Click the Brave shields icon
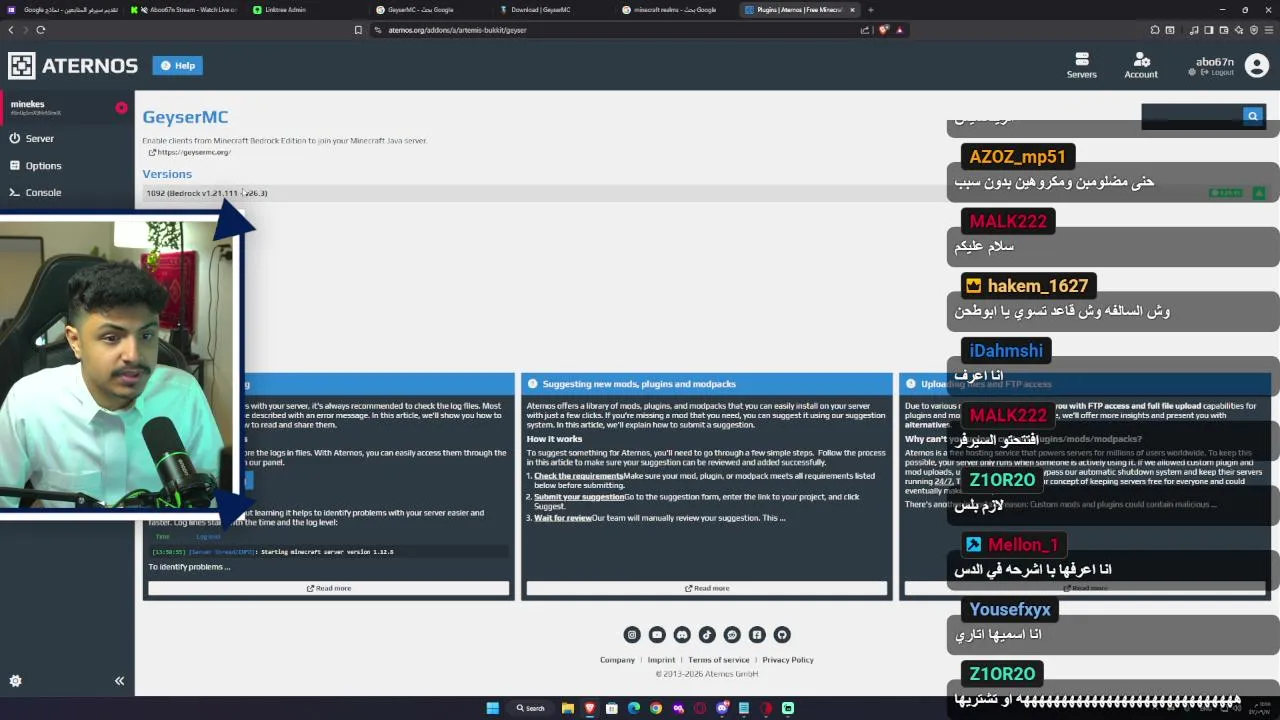The width and height of the screenshot is (1280, 720). coord(884,30)
